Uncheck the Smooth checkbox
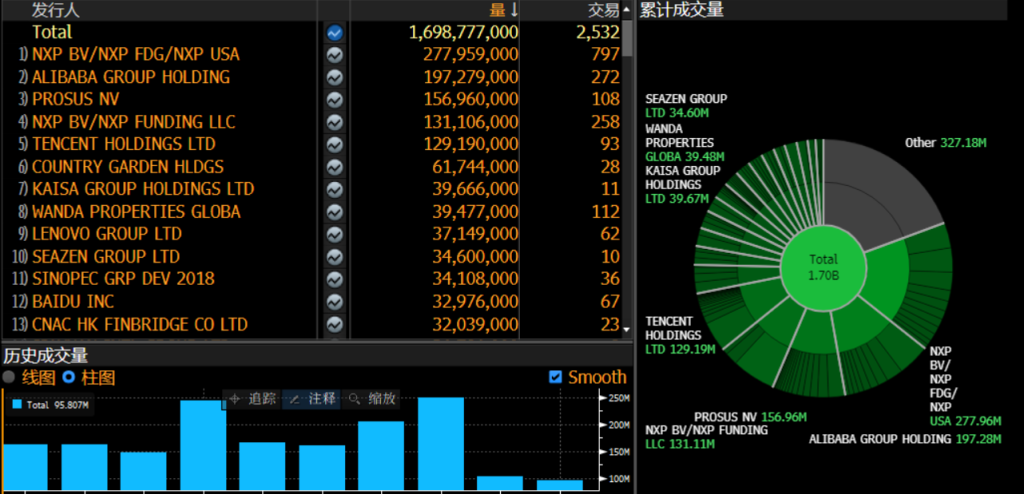1024x494 pixels. pyautogui.click(x=556, y=377)
